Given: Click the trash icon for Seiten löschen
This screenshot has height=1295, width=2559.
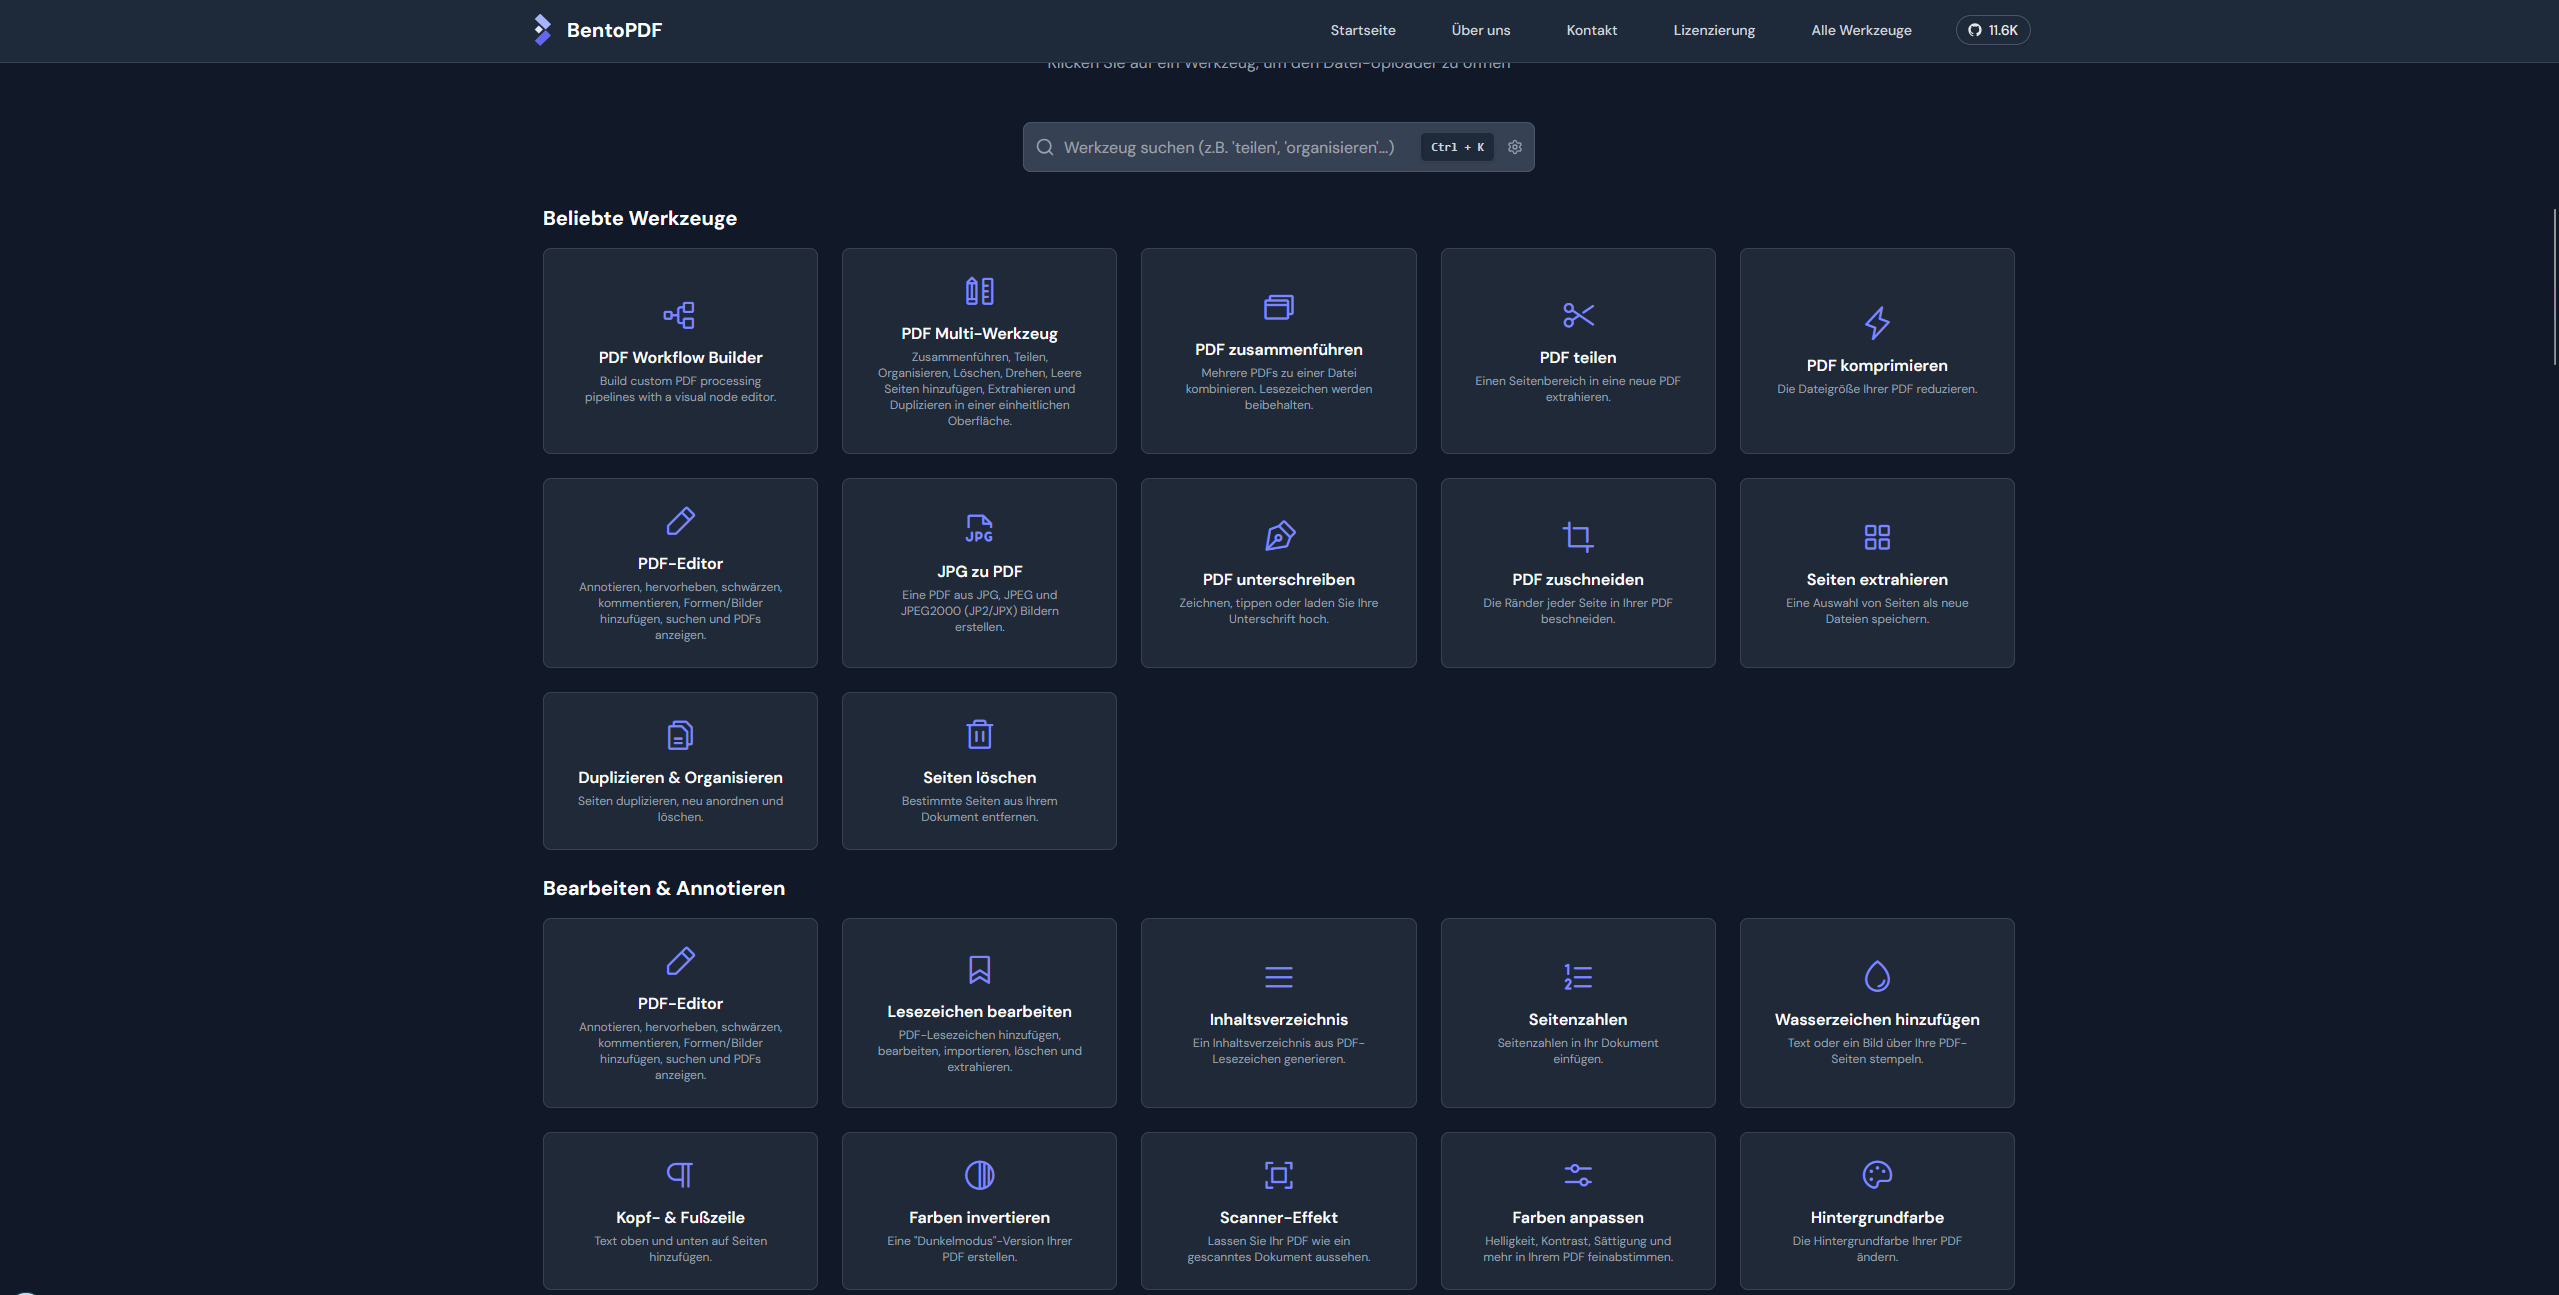Looking at the screenshot, I should click(x=979, y=735).
